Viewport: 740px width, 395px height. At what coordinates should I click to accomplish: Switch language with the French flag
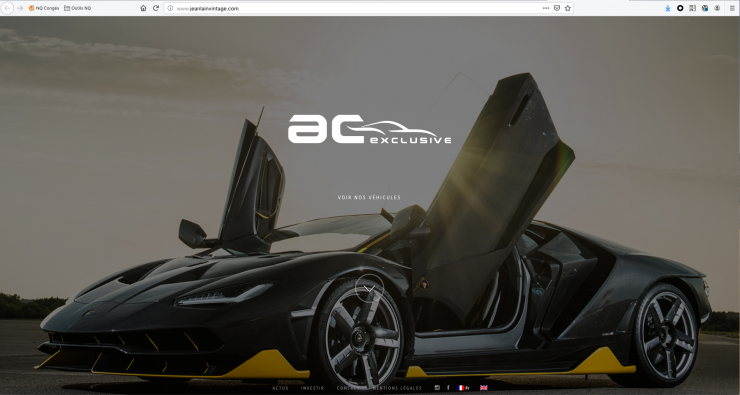[461, 388]
